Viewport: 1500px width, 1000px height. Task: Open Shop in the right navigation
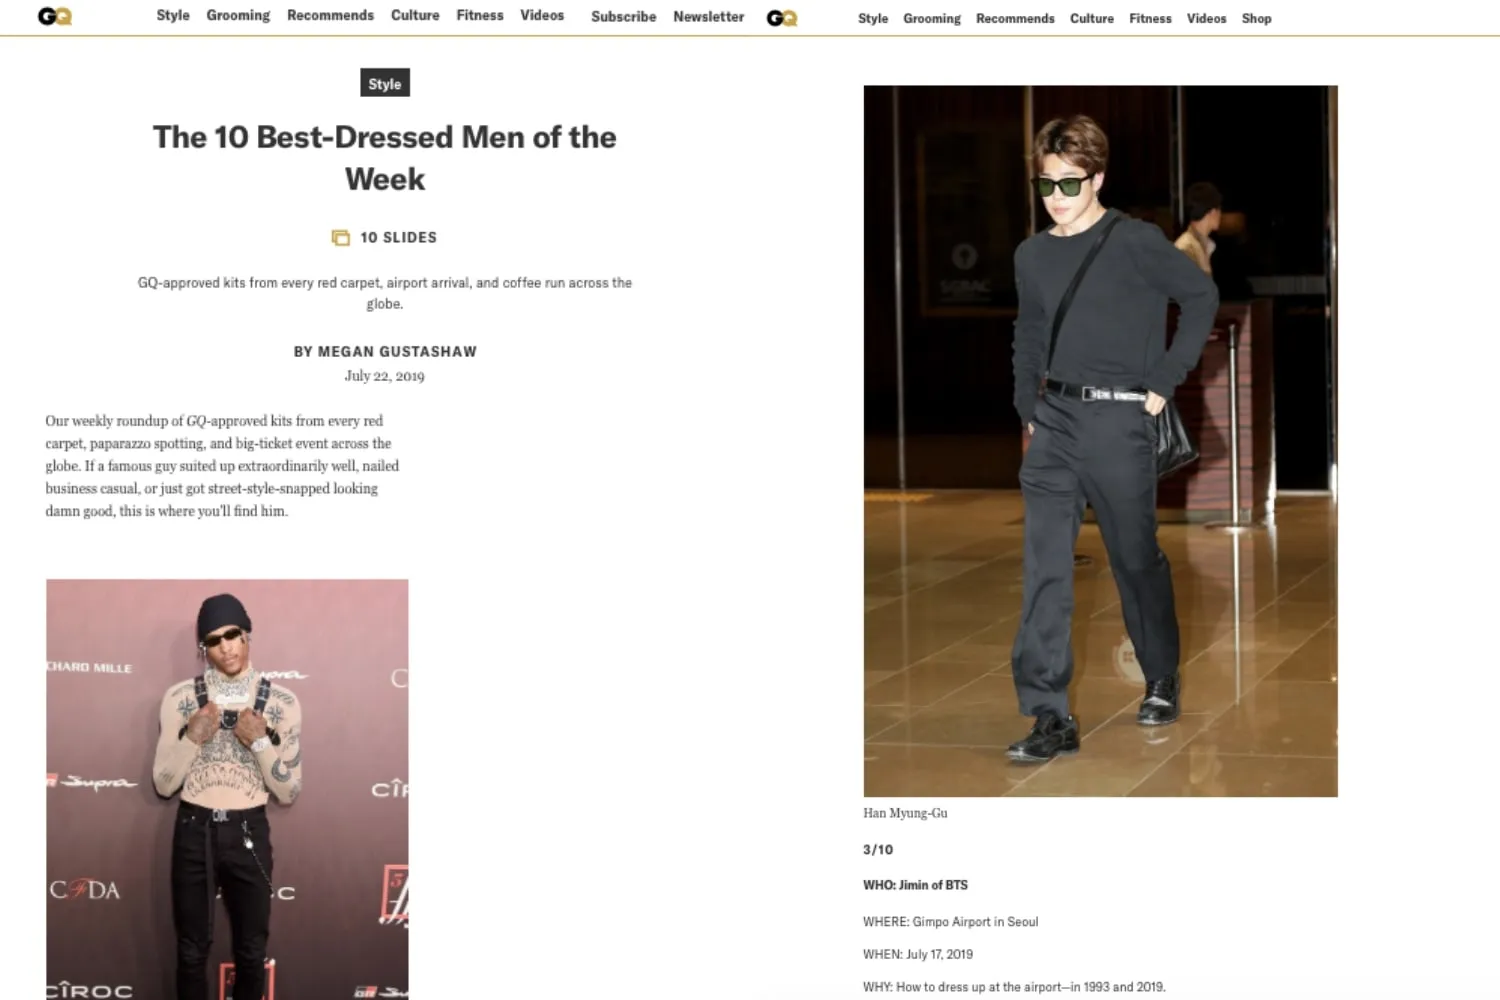(1257, 18)
